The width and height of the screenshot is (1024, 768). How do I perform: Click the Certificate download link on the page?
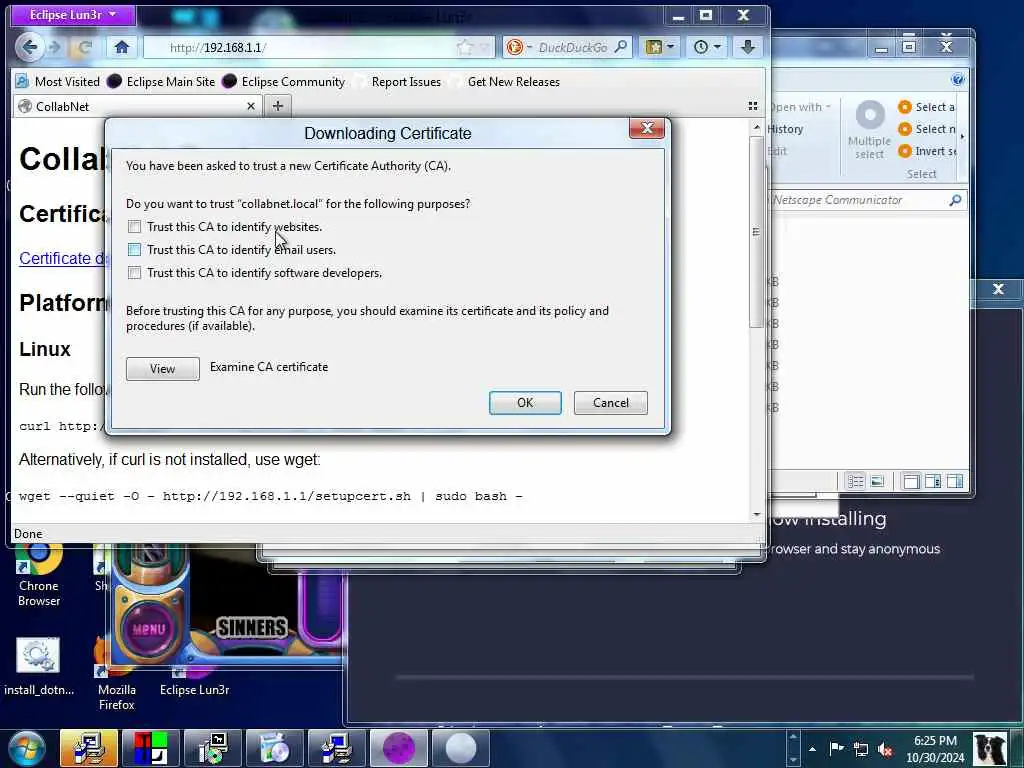click(63, 259)
